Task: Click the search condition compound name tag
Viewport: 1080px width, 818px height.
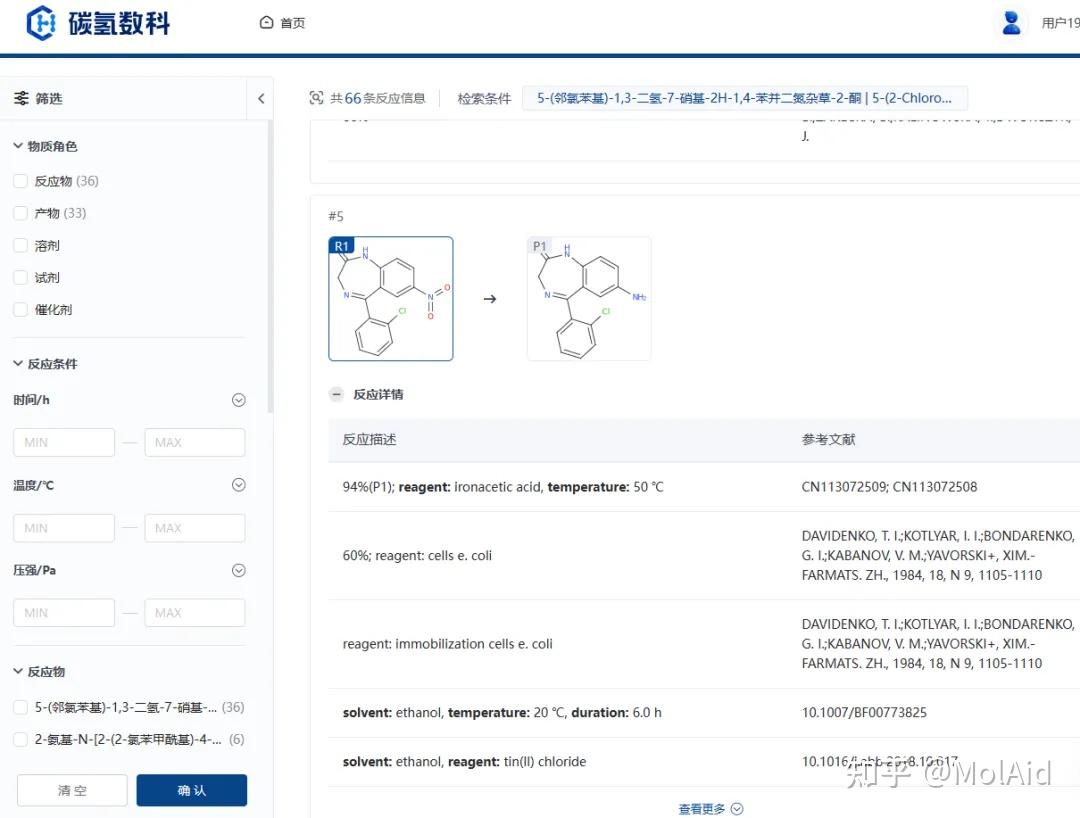Action: (745, 98)
